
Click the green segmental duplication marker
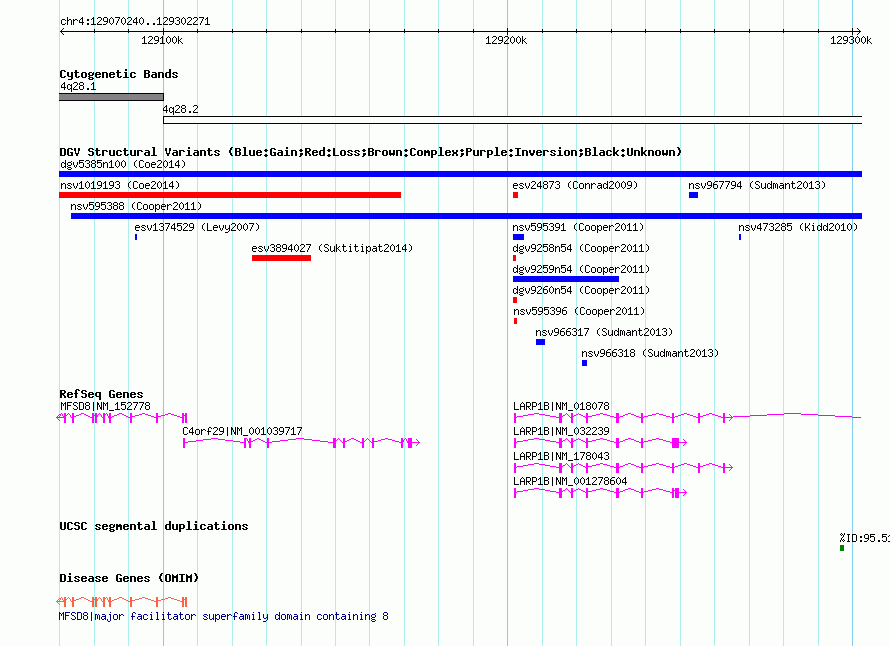[842, 548]
